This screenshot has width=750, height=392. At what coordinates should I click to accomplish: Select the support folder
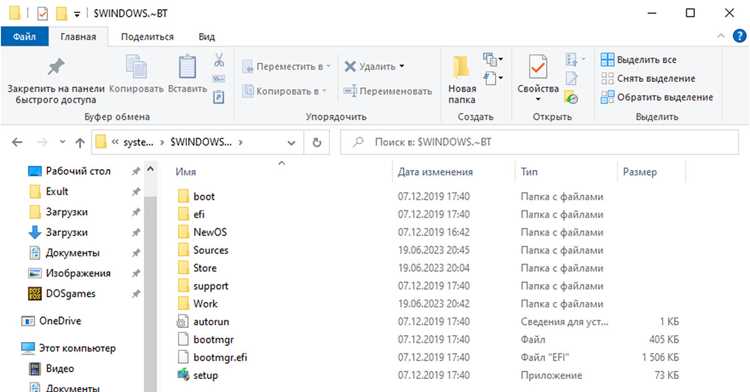203,286
